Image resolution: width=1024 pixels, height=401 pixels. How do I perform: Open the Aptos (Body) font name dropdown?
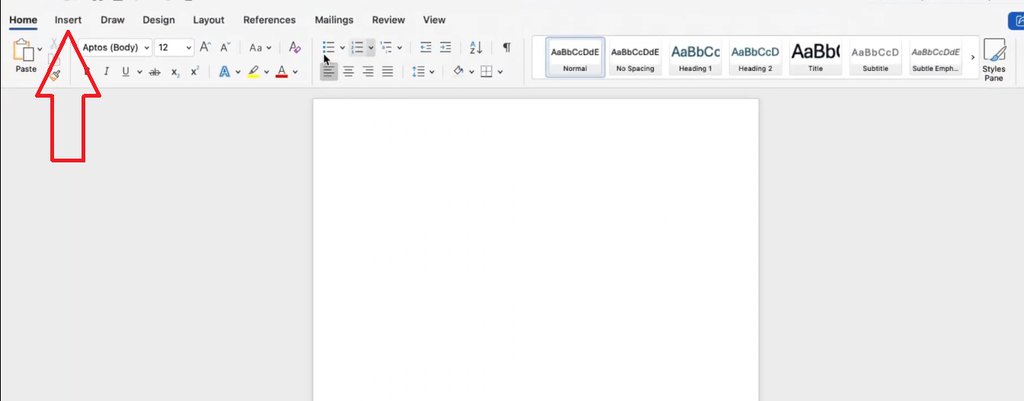146,48
